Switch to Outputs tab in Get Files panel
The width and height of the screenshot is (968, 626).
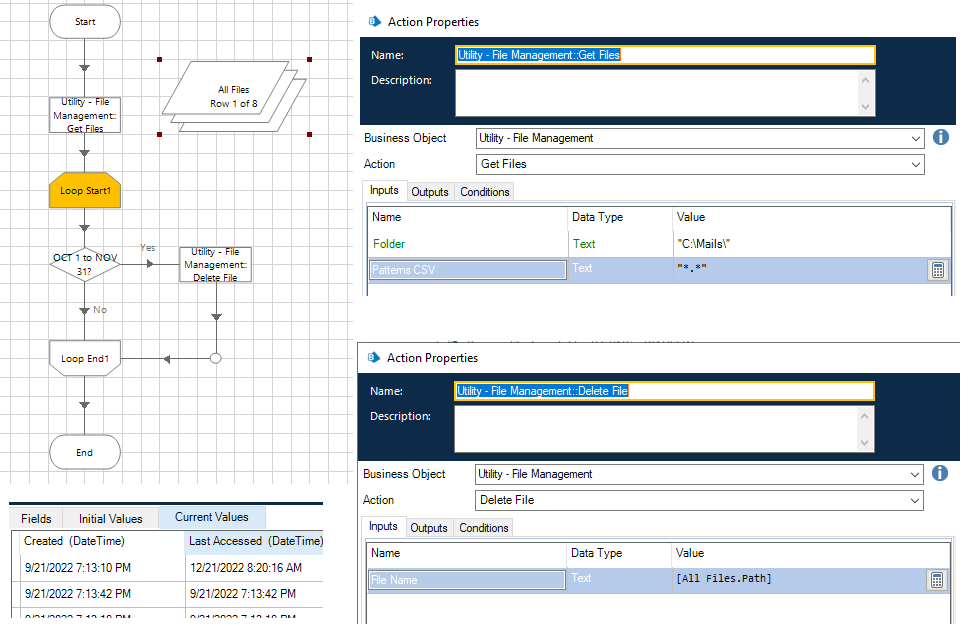tap(429, 192)
